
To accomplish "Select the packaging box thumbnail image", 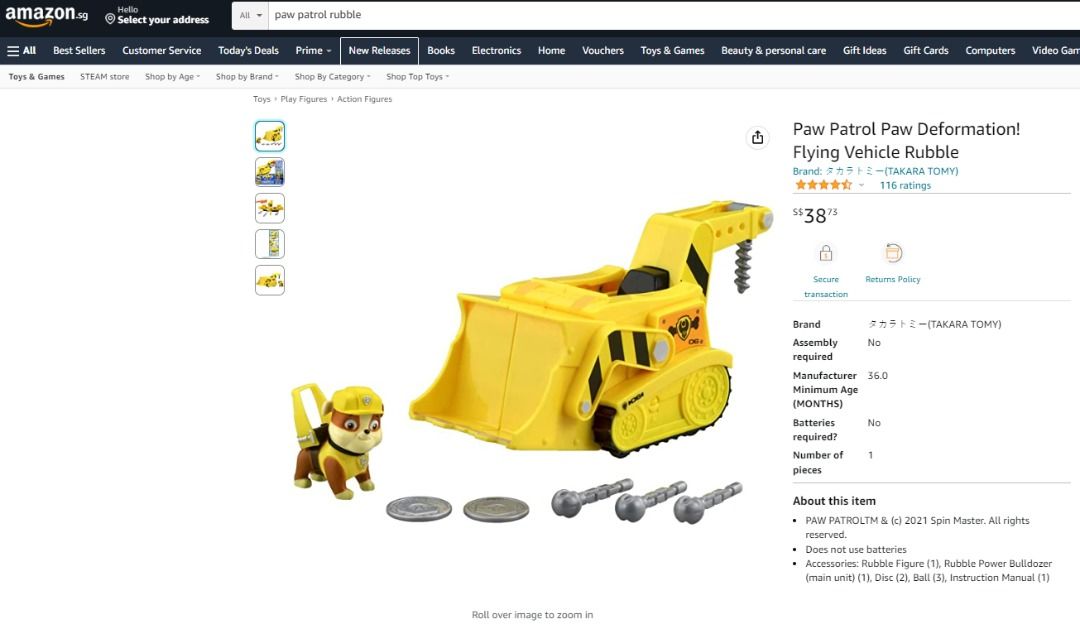I will (269, 172).
